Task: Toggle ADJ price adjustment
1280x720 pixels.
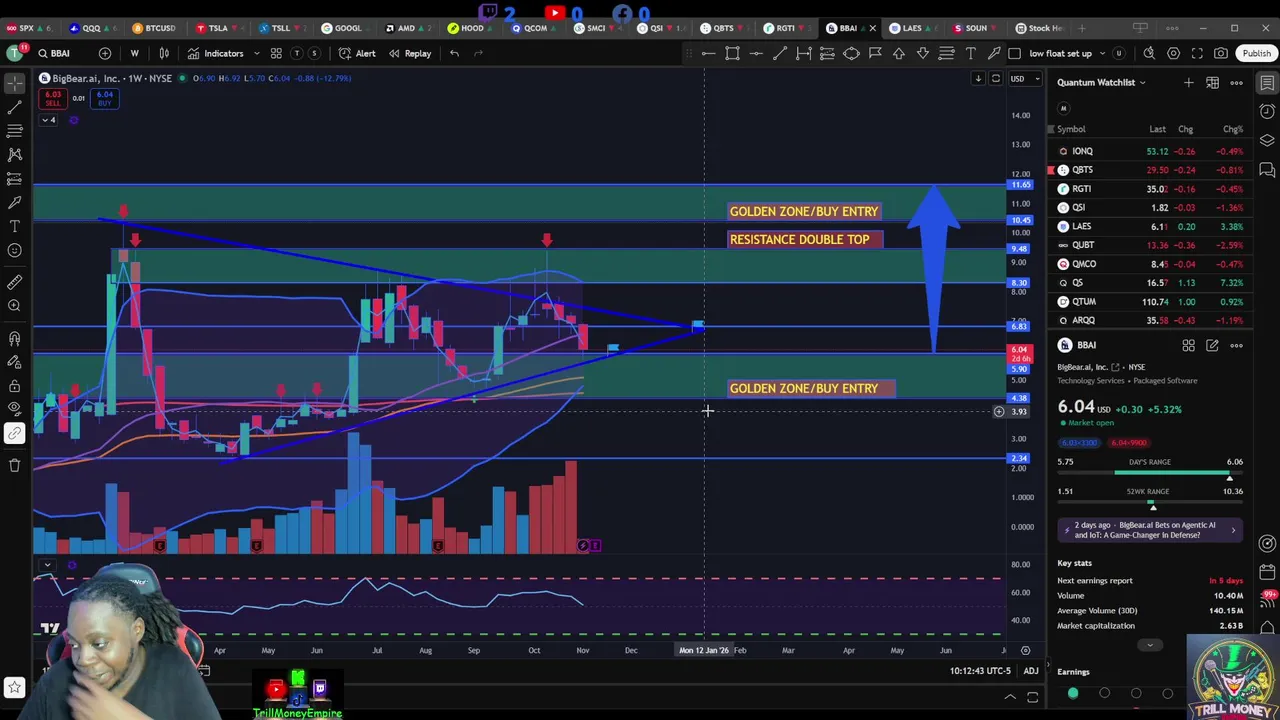Action: point(1030,671)
